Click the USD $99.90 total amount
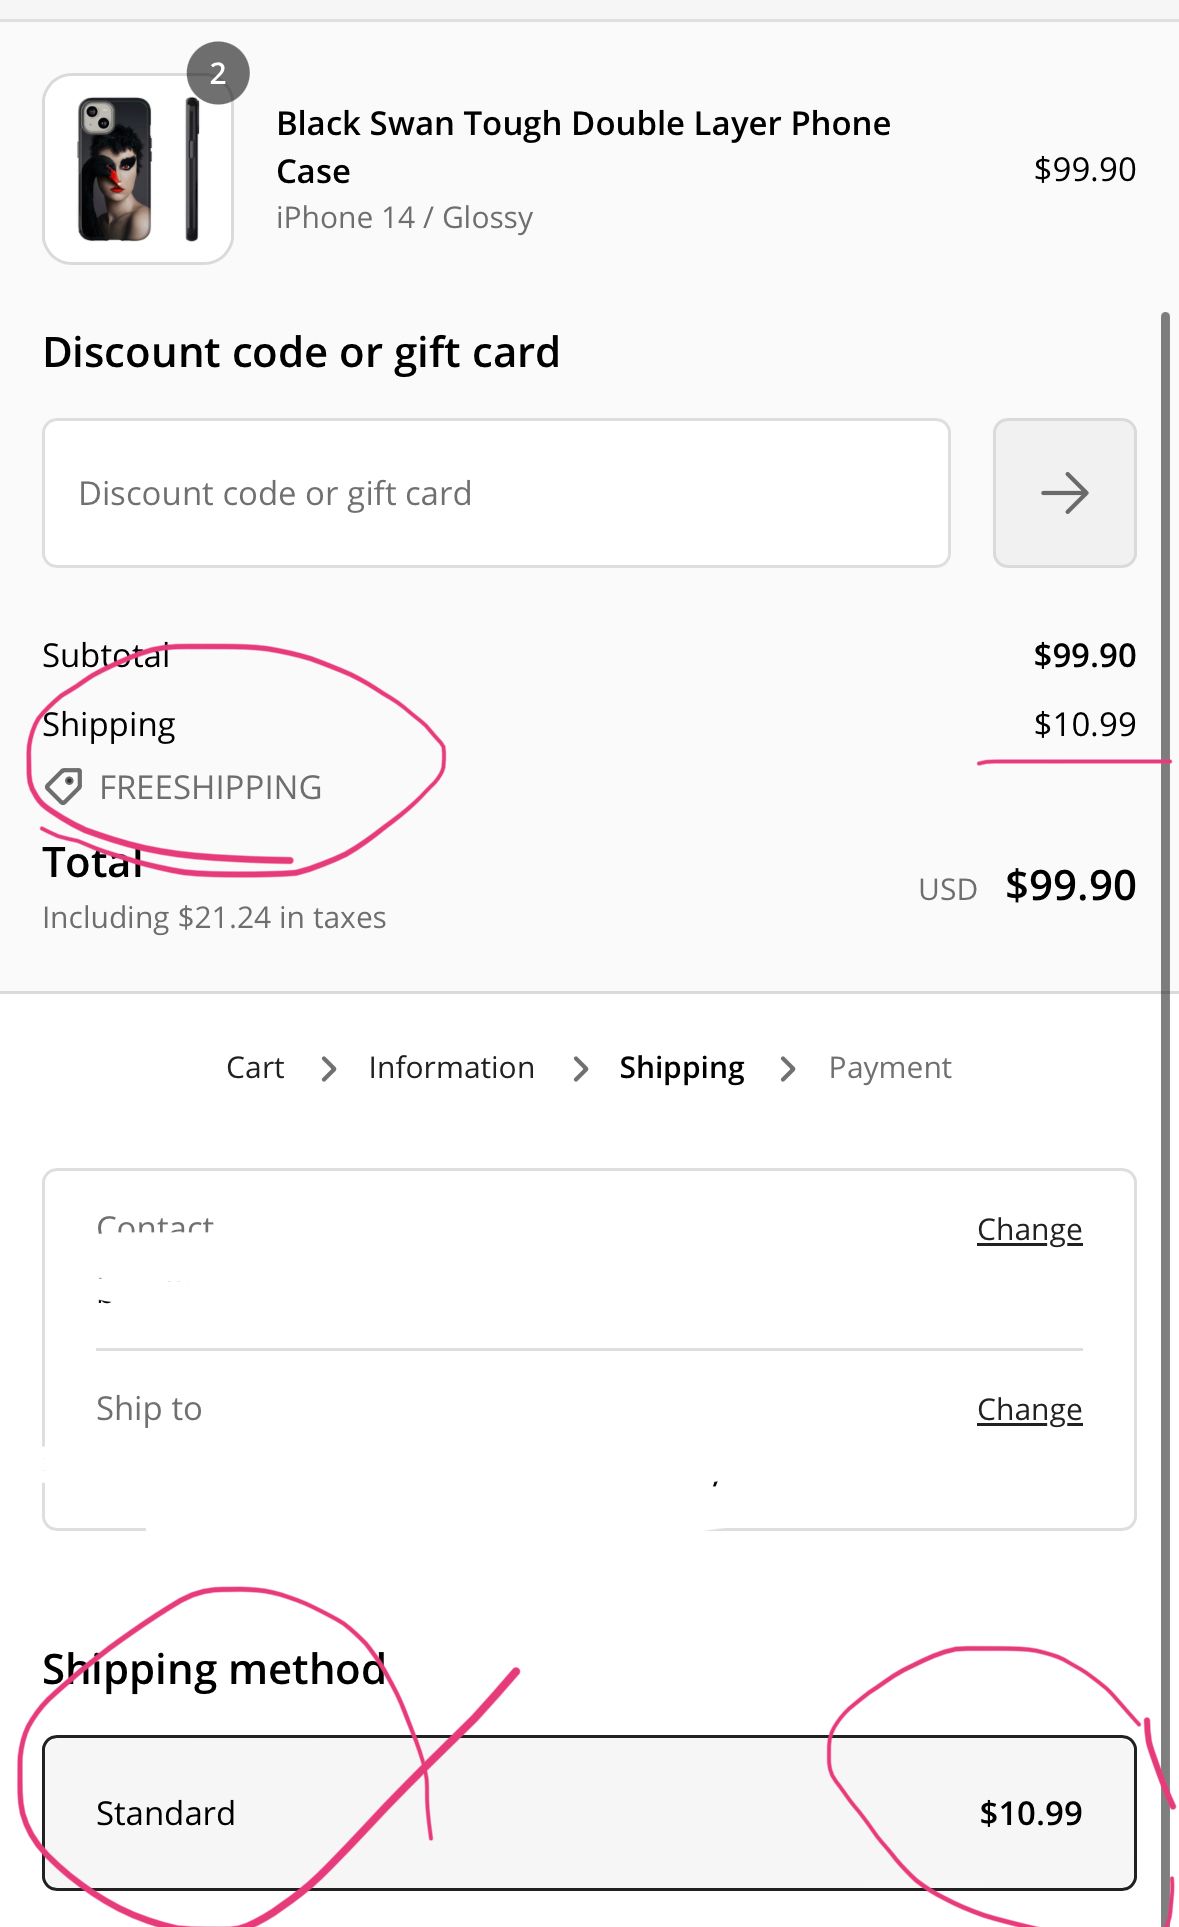The height and width of the screenshot is (1927, 1179). click(x=1069, y=886)
